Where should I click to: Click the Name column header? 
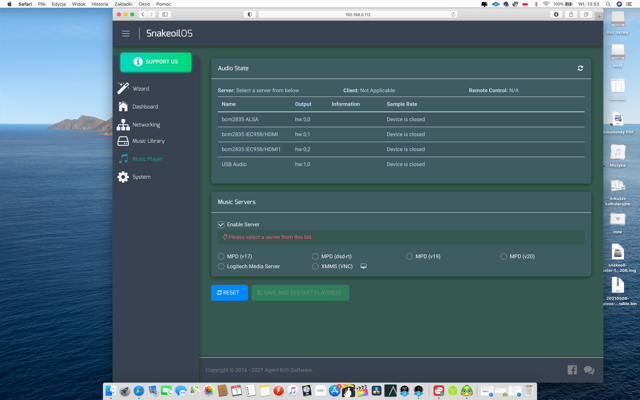point(229,104)
